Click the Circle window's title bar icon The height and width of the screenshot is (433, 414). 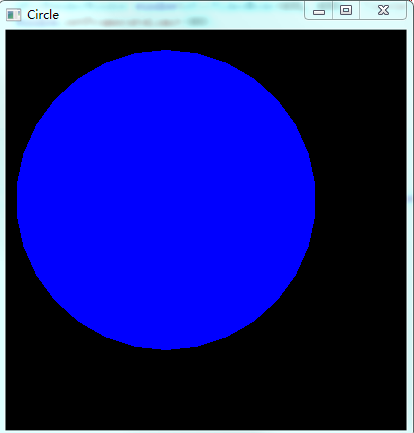click(x=14, y=15)
